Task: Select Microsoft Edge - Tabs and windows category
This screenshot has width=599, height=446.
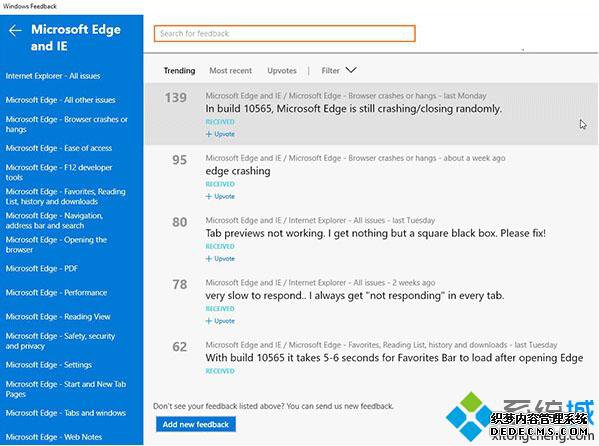Action: (66, 413)
